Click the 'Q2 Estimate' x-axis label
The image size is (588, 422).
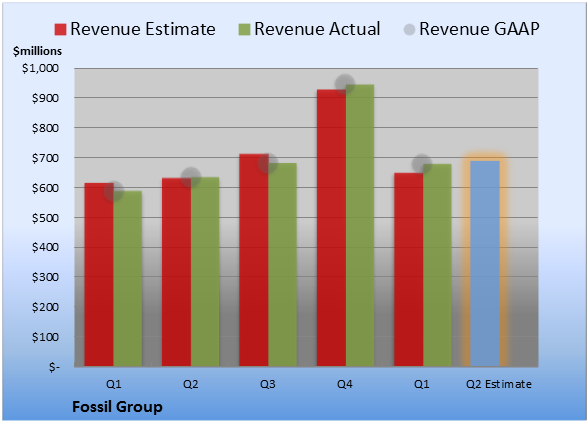pyautogui.click(x=499, y=384)
